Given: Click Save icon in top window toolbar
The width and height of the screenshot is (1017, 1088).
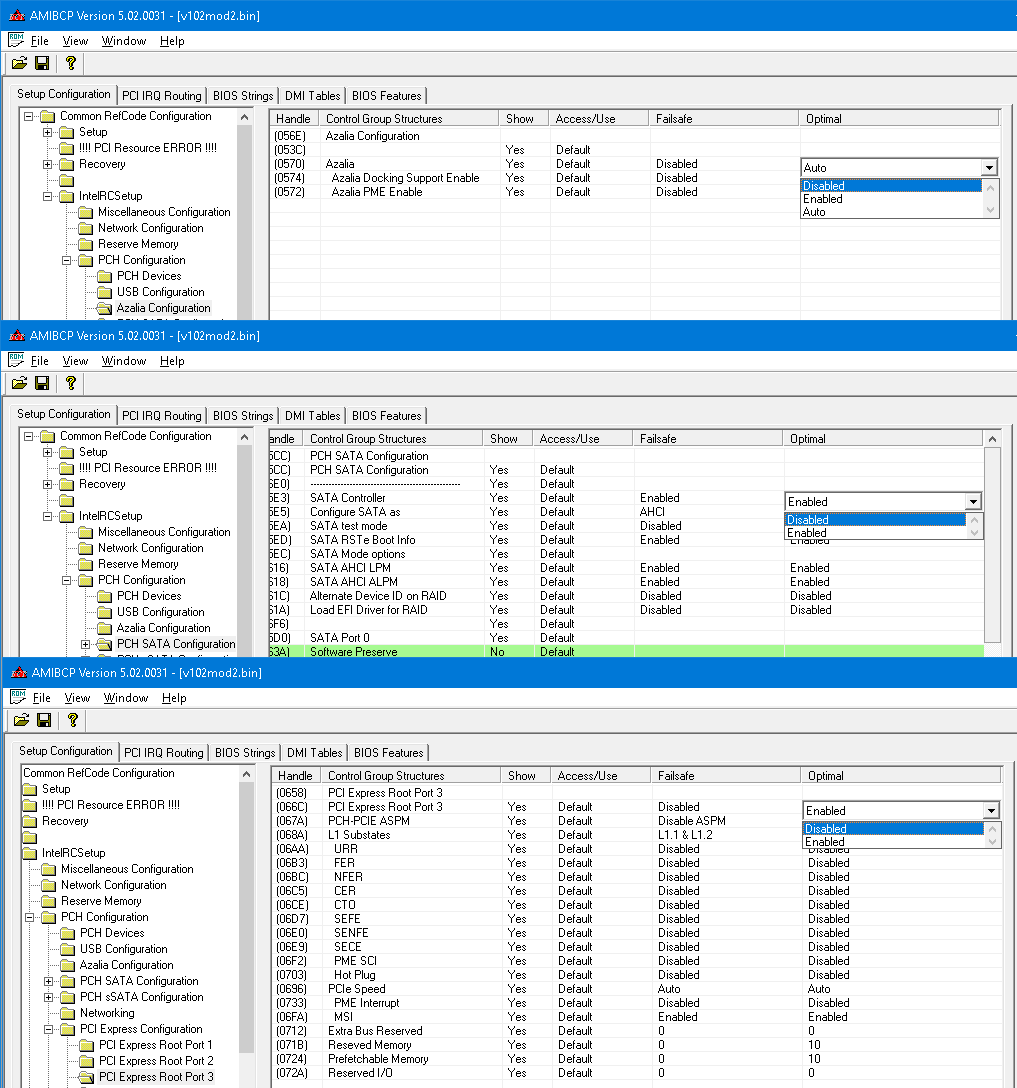Looking at the screenshot, I should [x=42, y=63].
